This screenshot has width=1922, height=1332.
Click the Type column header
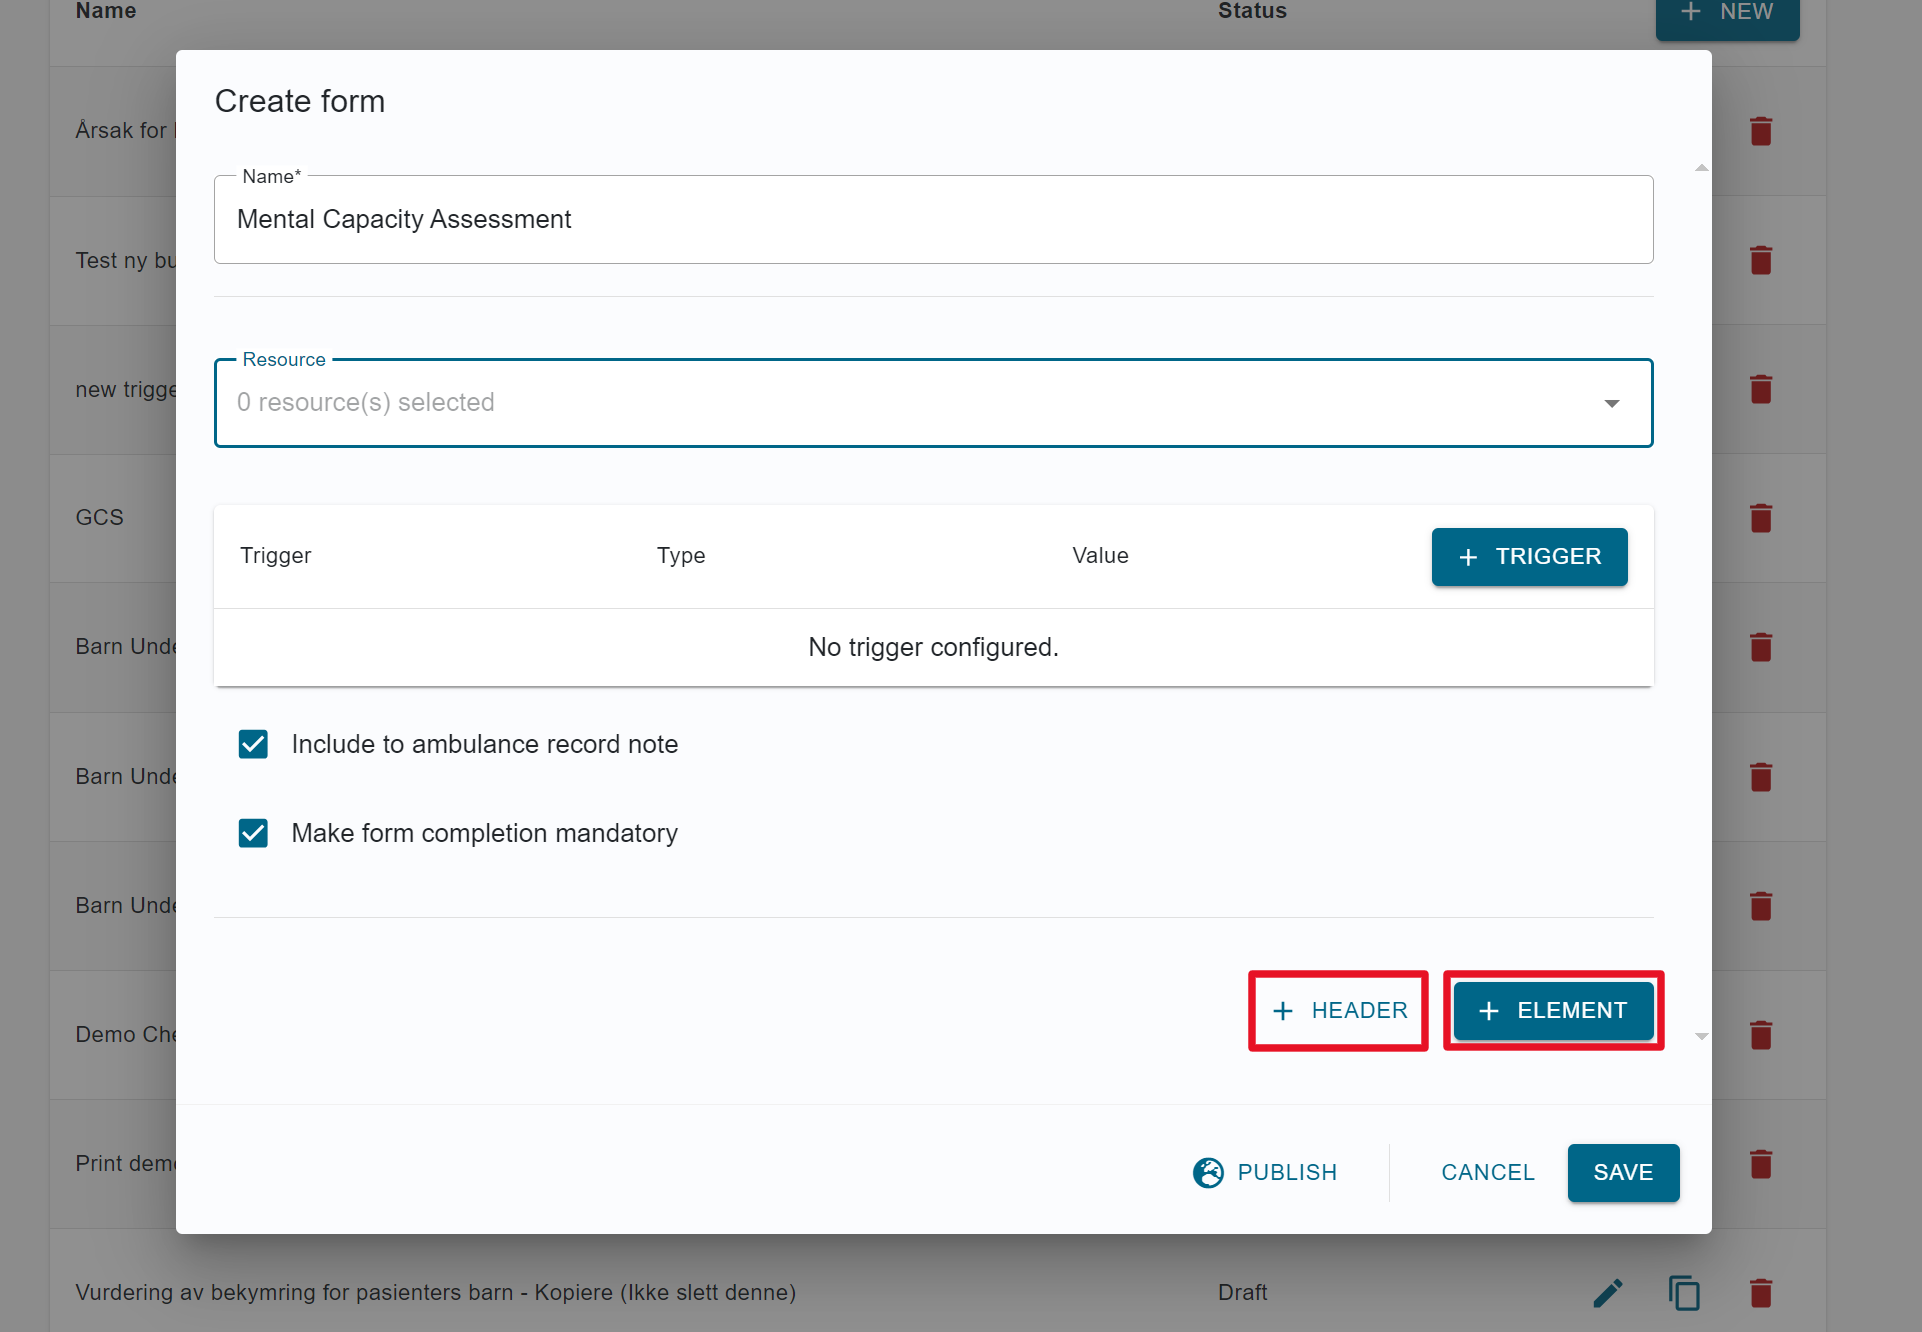[681, 556]
